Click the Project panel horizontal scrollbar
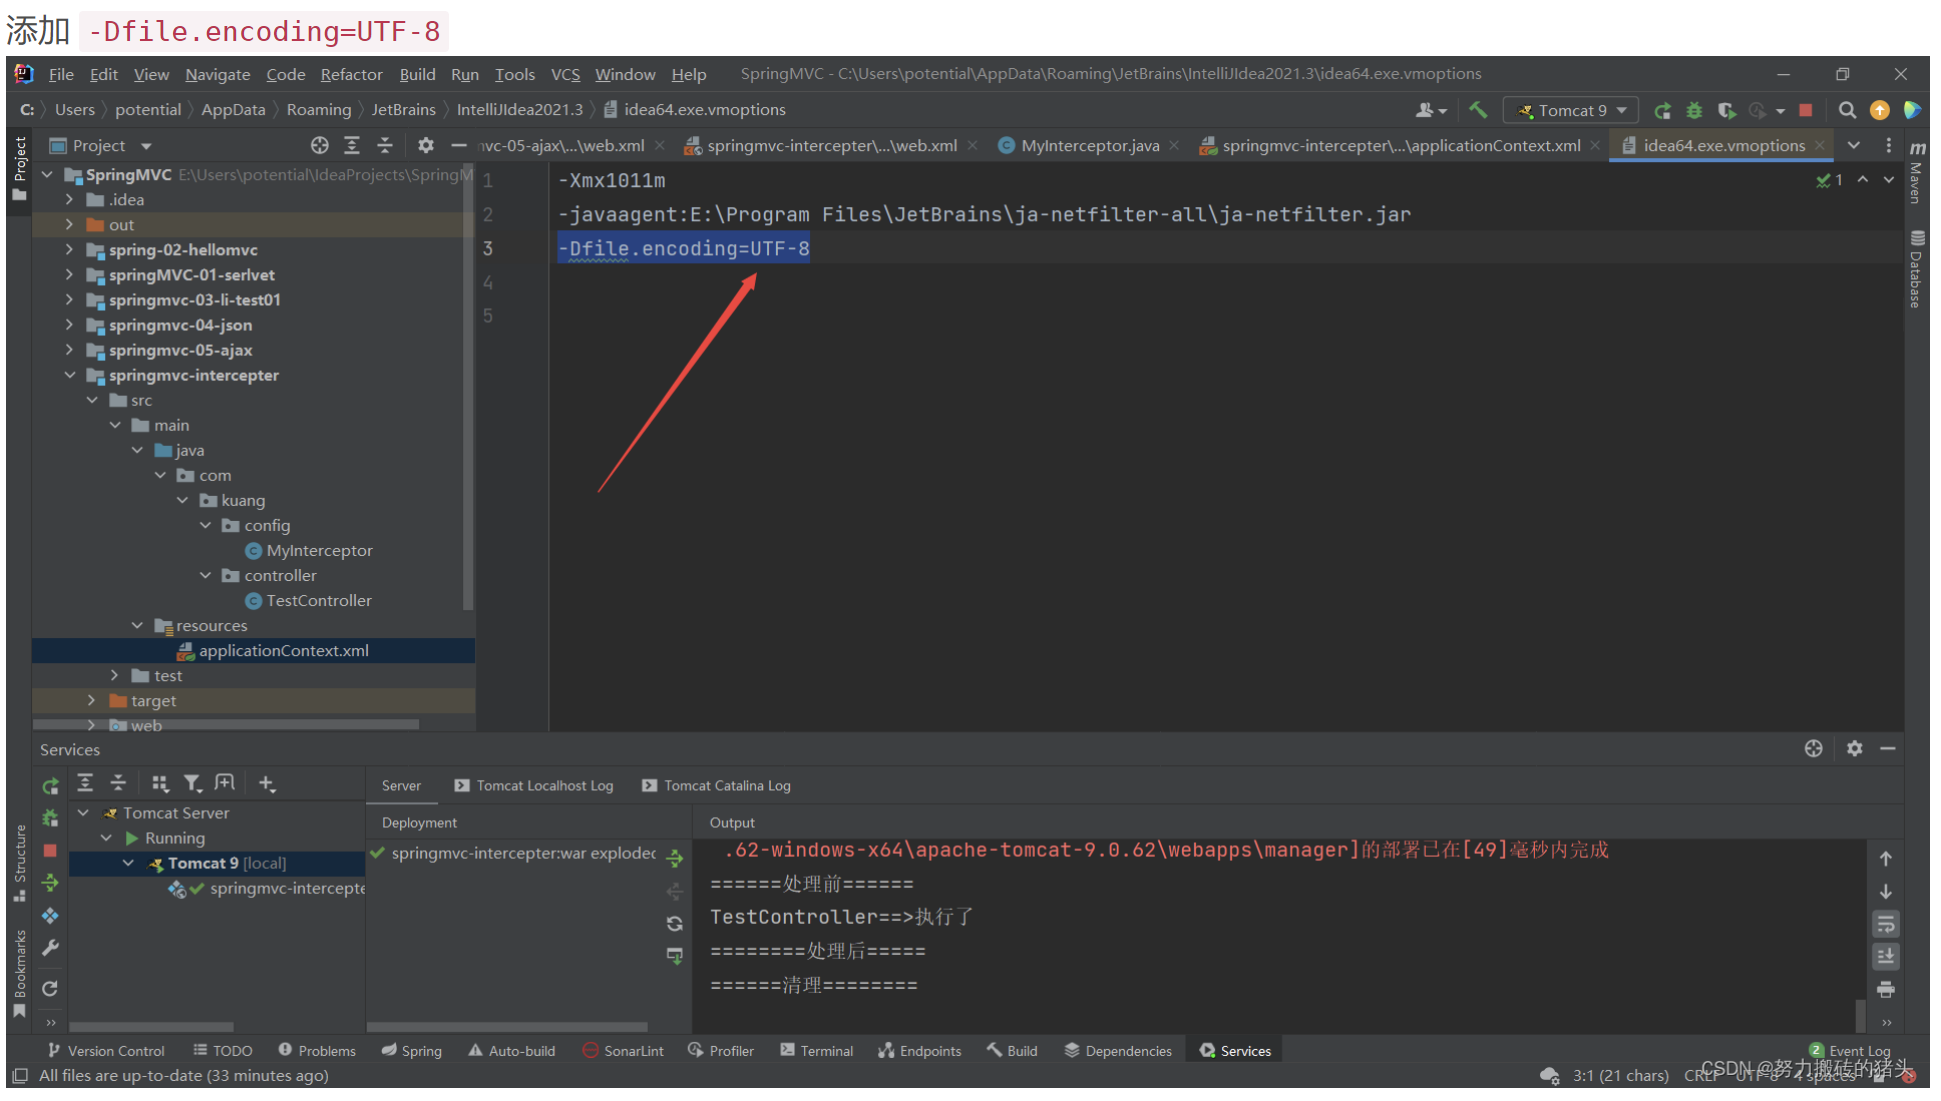Viewport: 1941px width, 1101px height. (226, 723)
